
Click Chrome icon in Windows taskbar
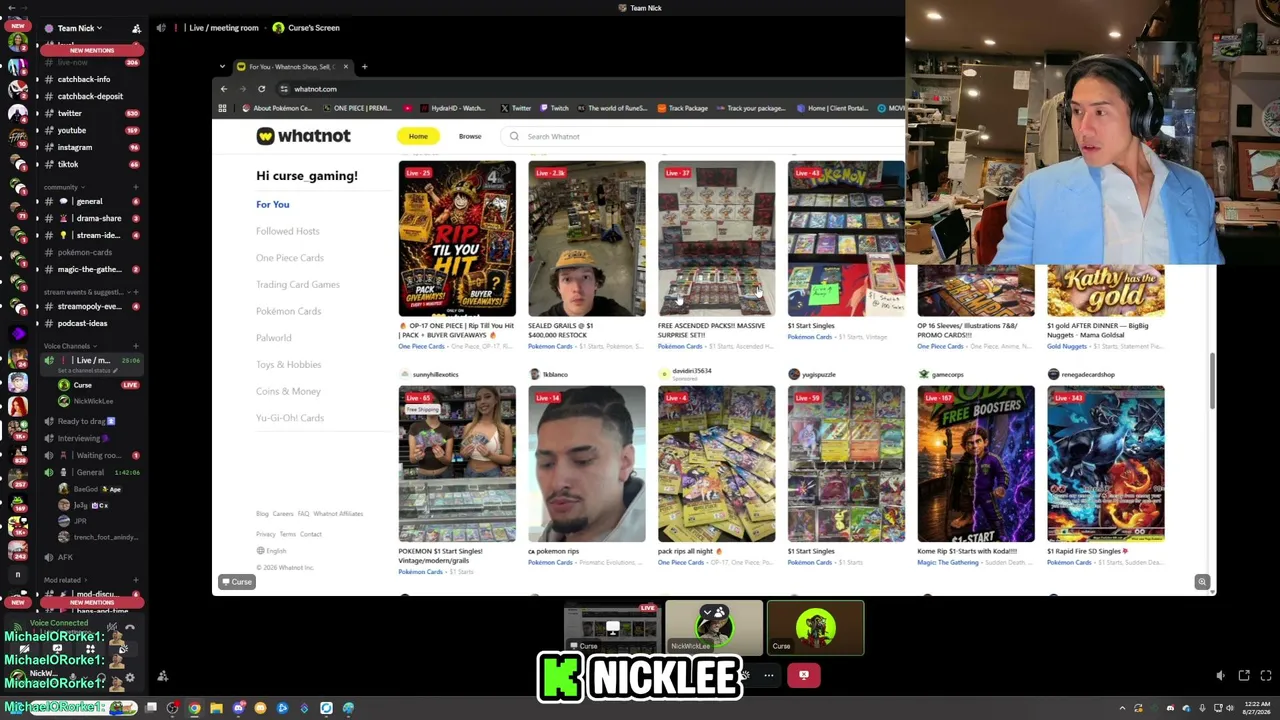pyautogui.click(x=194, y=708)
